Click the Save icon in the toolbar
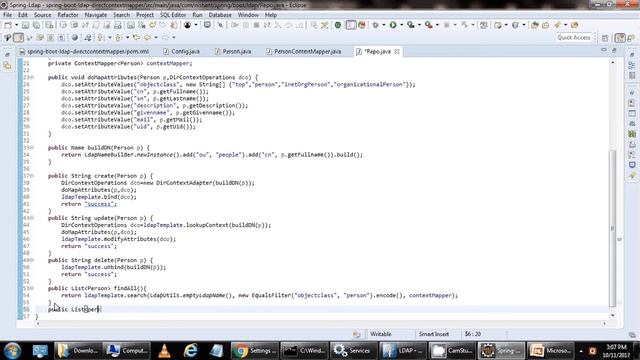This screenshot has height=360, width=640. pos(25,25)
